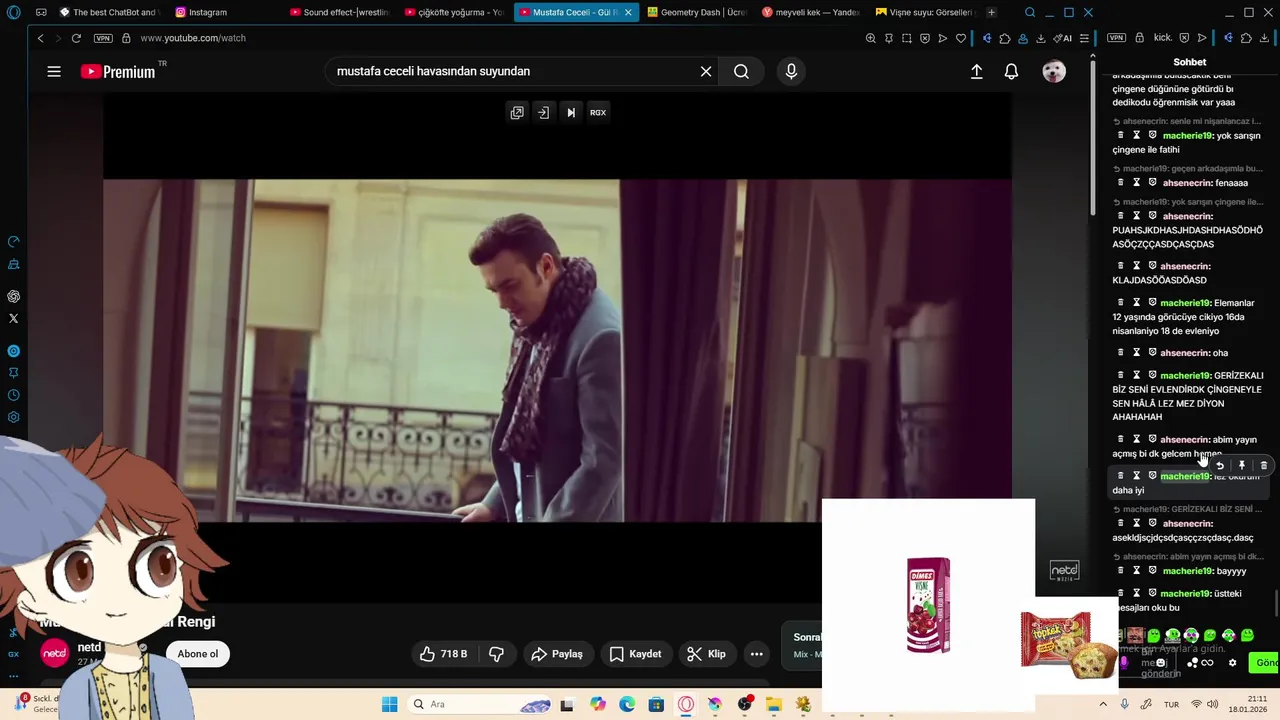This screenshot has width=1280, height=720.
Task: Start voice search with microphone icon
Action: [791, 71]
